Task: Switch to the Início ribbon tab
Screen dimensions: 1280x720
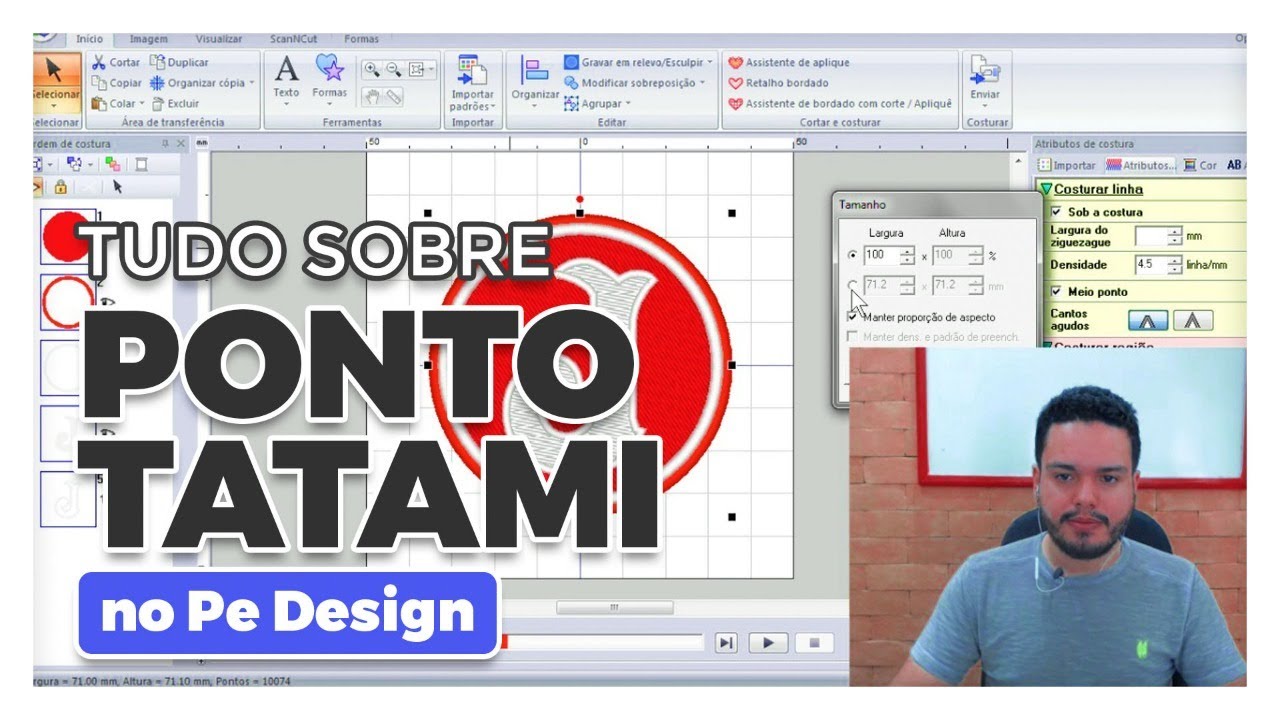Action: (90, 39)
